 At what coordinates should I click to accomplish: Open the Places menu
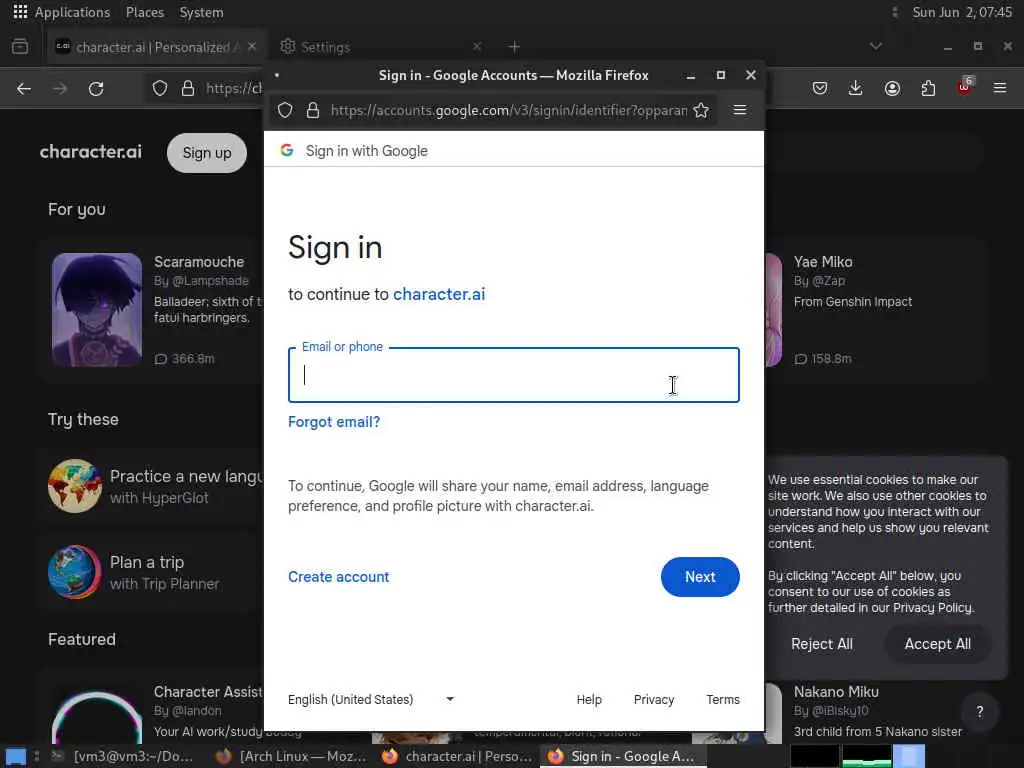tap(145, 12)
